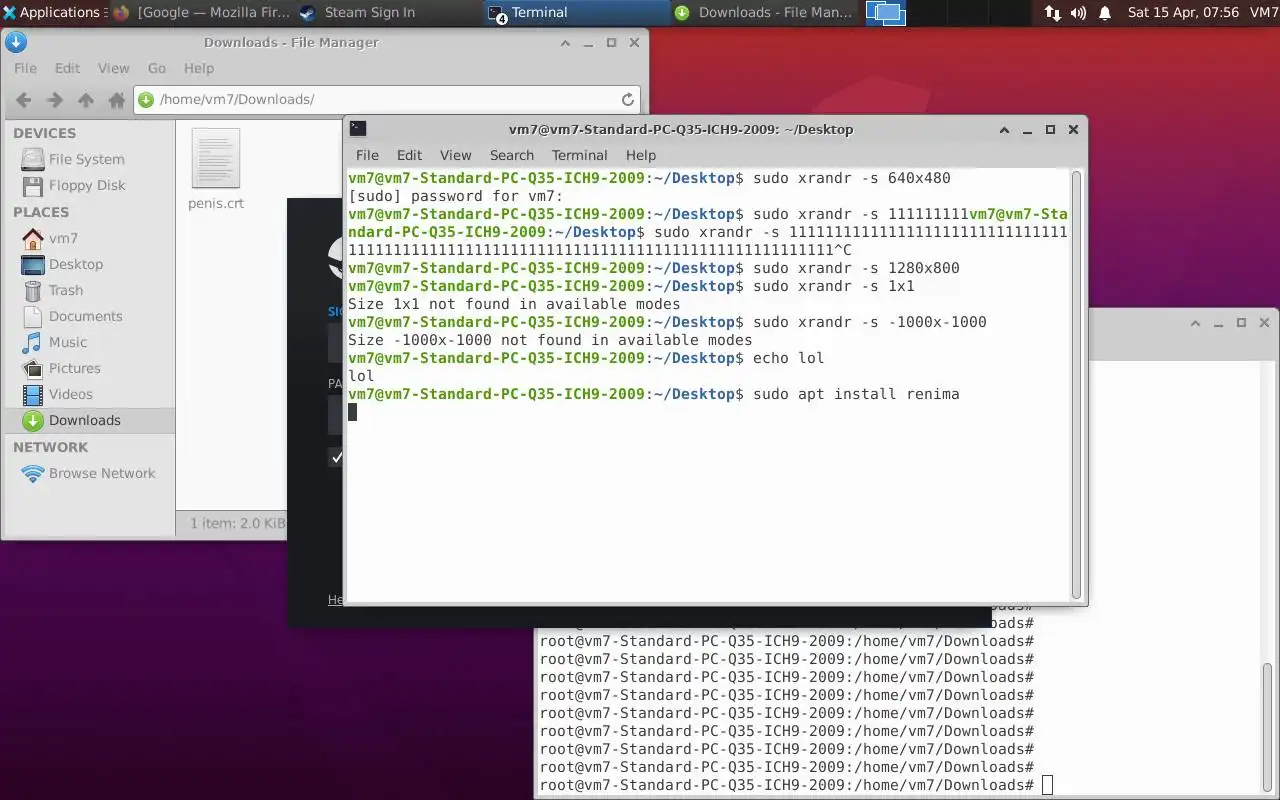
Task: Select Floppy Disk in sidebar
Action: click(x=87, y=185)
